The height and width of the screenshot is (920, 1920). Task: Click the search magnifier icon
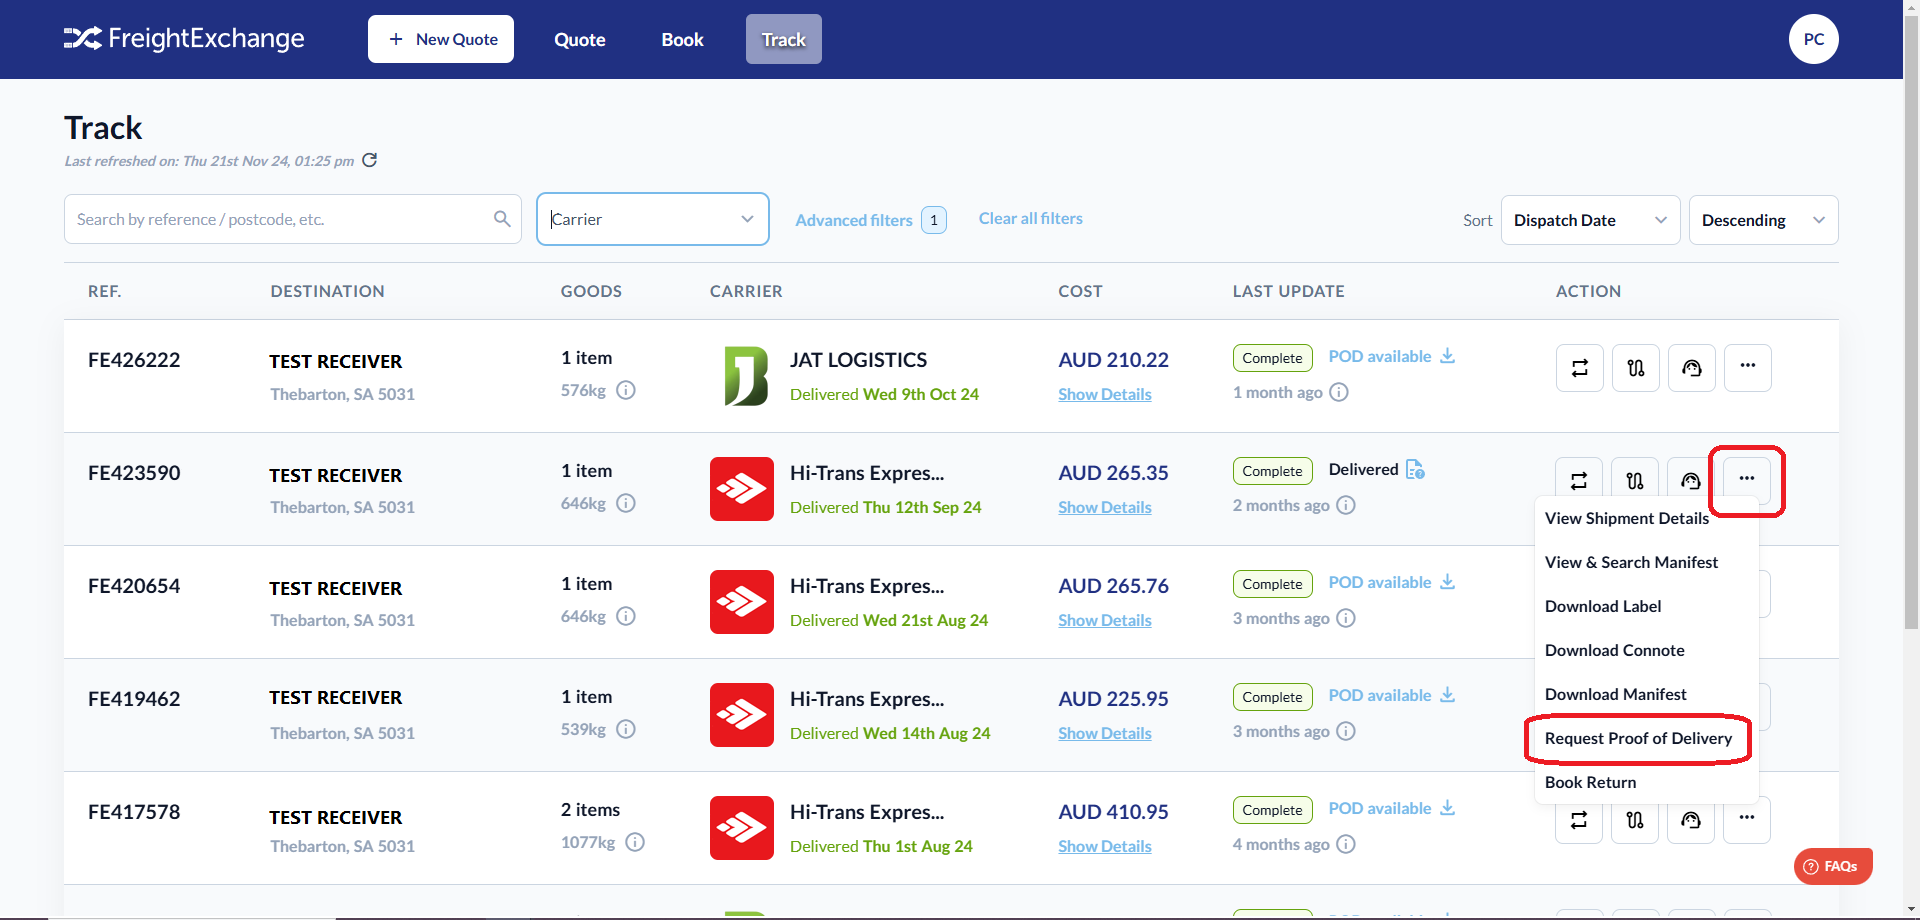(x=502, y=219)
